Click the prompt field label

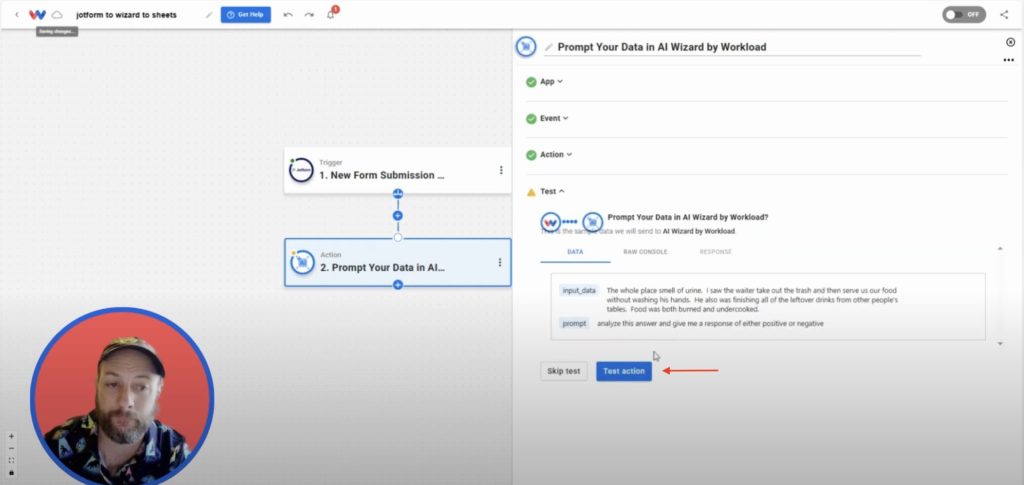[x=575, y=323]
